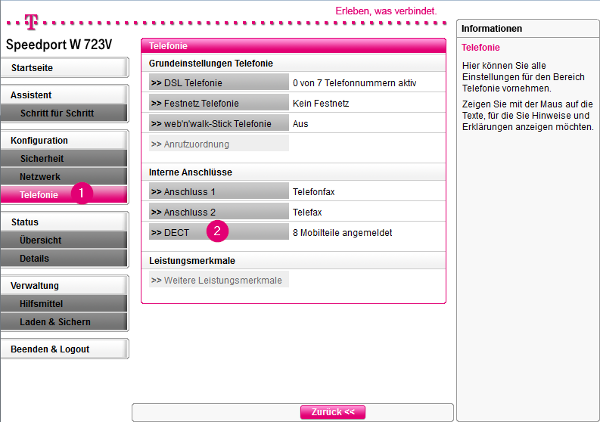Open Anschluss 2 settings

219,212
